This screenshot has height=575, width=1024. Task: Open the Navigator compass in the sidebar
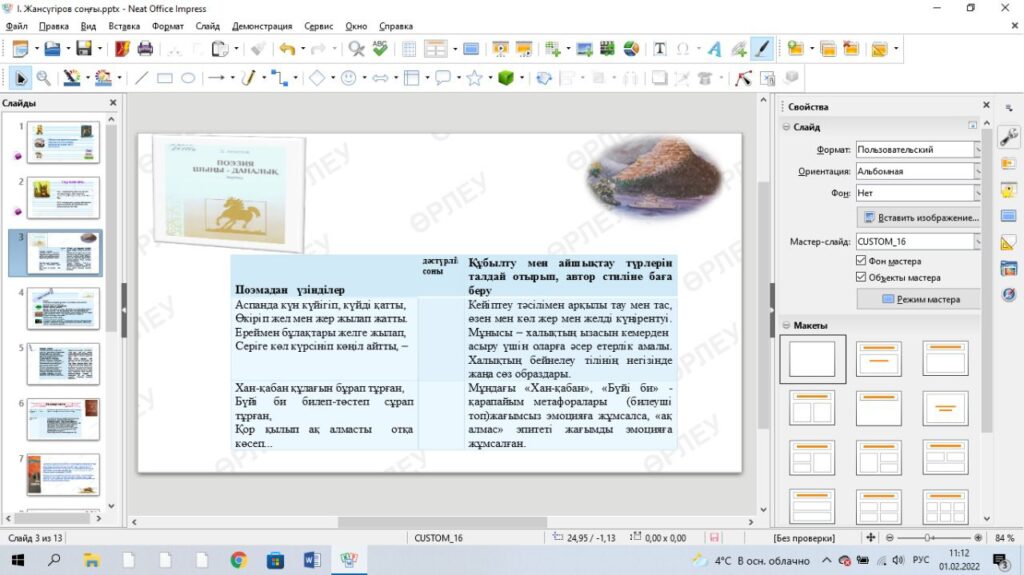[x=1008, y=294]
